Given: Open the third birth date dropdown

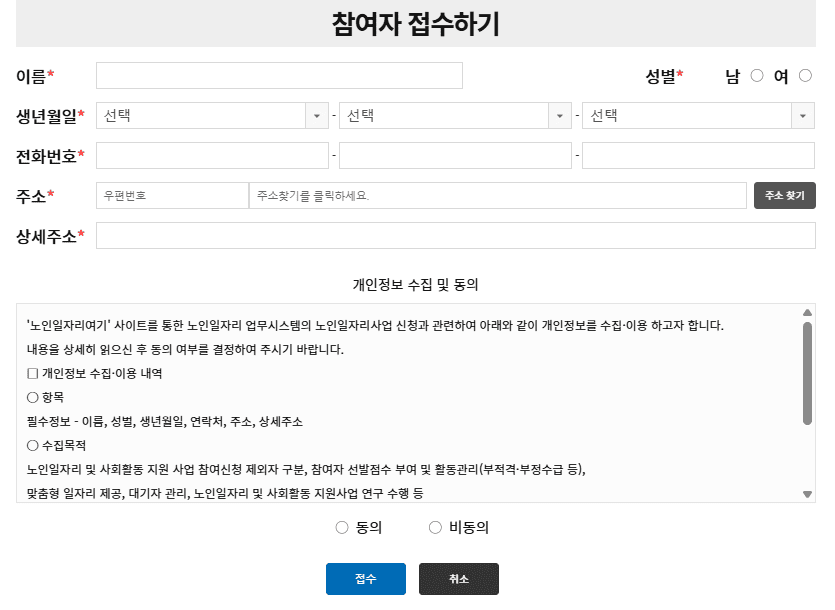Looking at the screenshot, I should pos(698,116).
